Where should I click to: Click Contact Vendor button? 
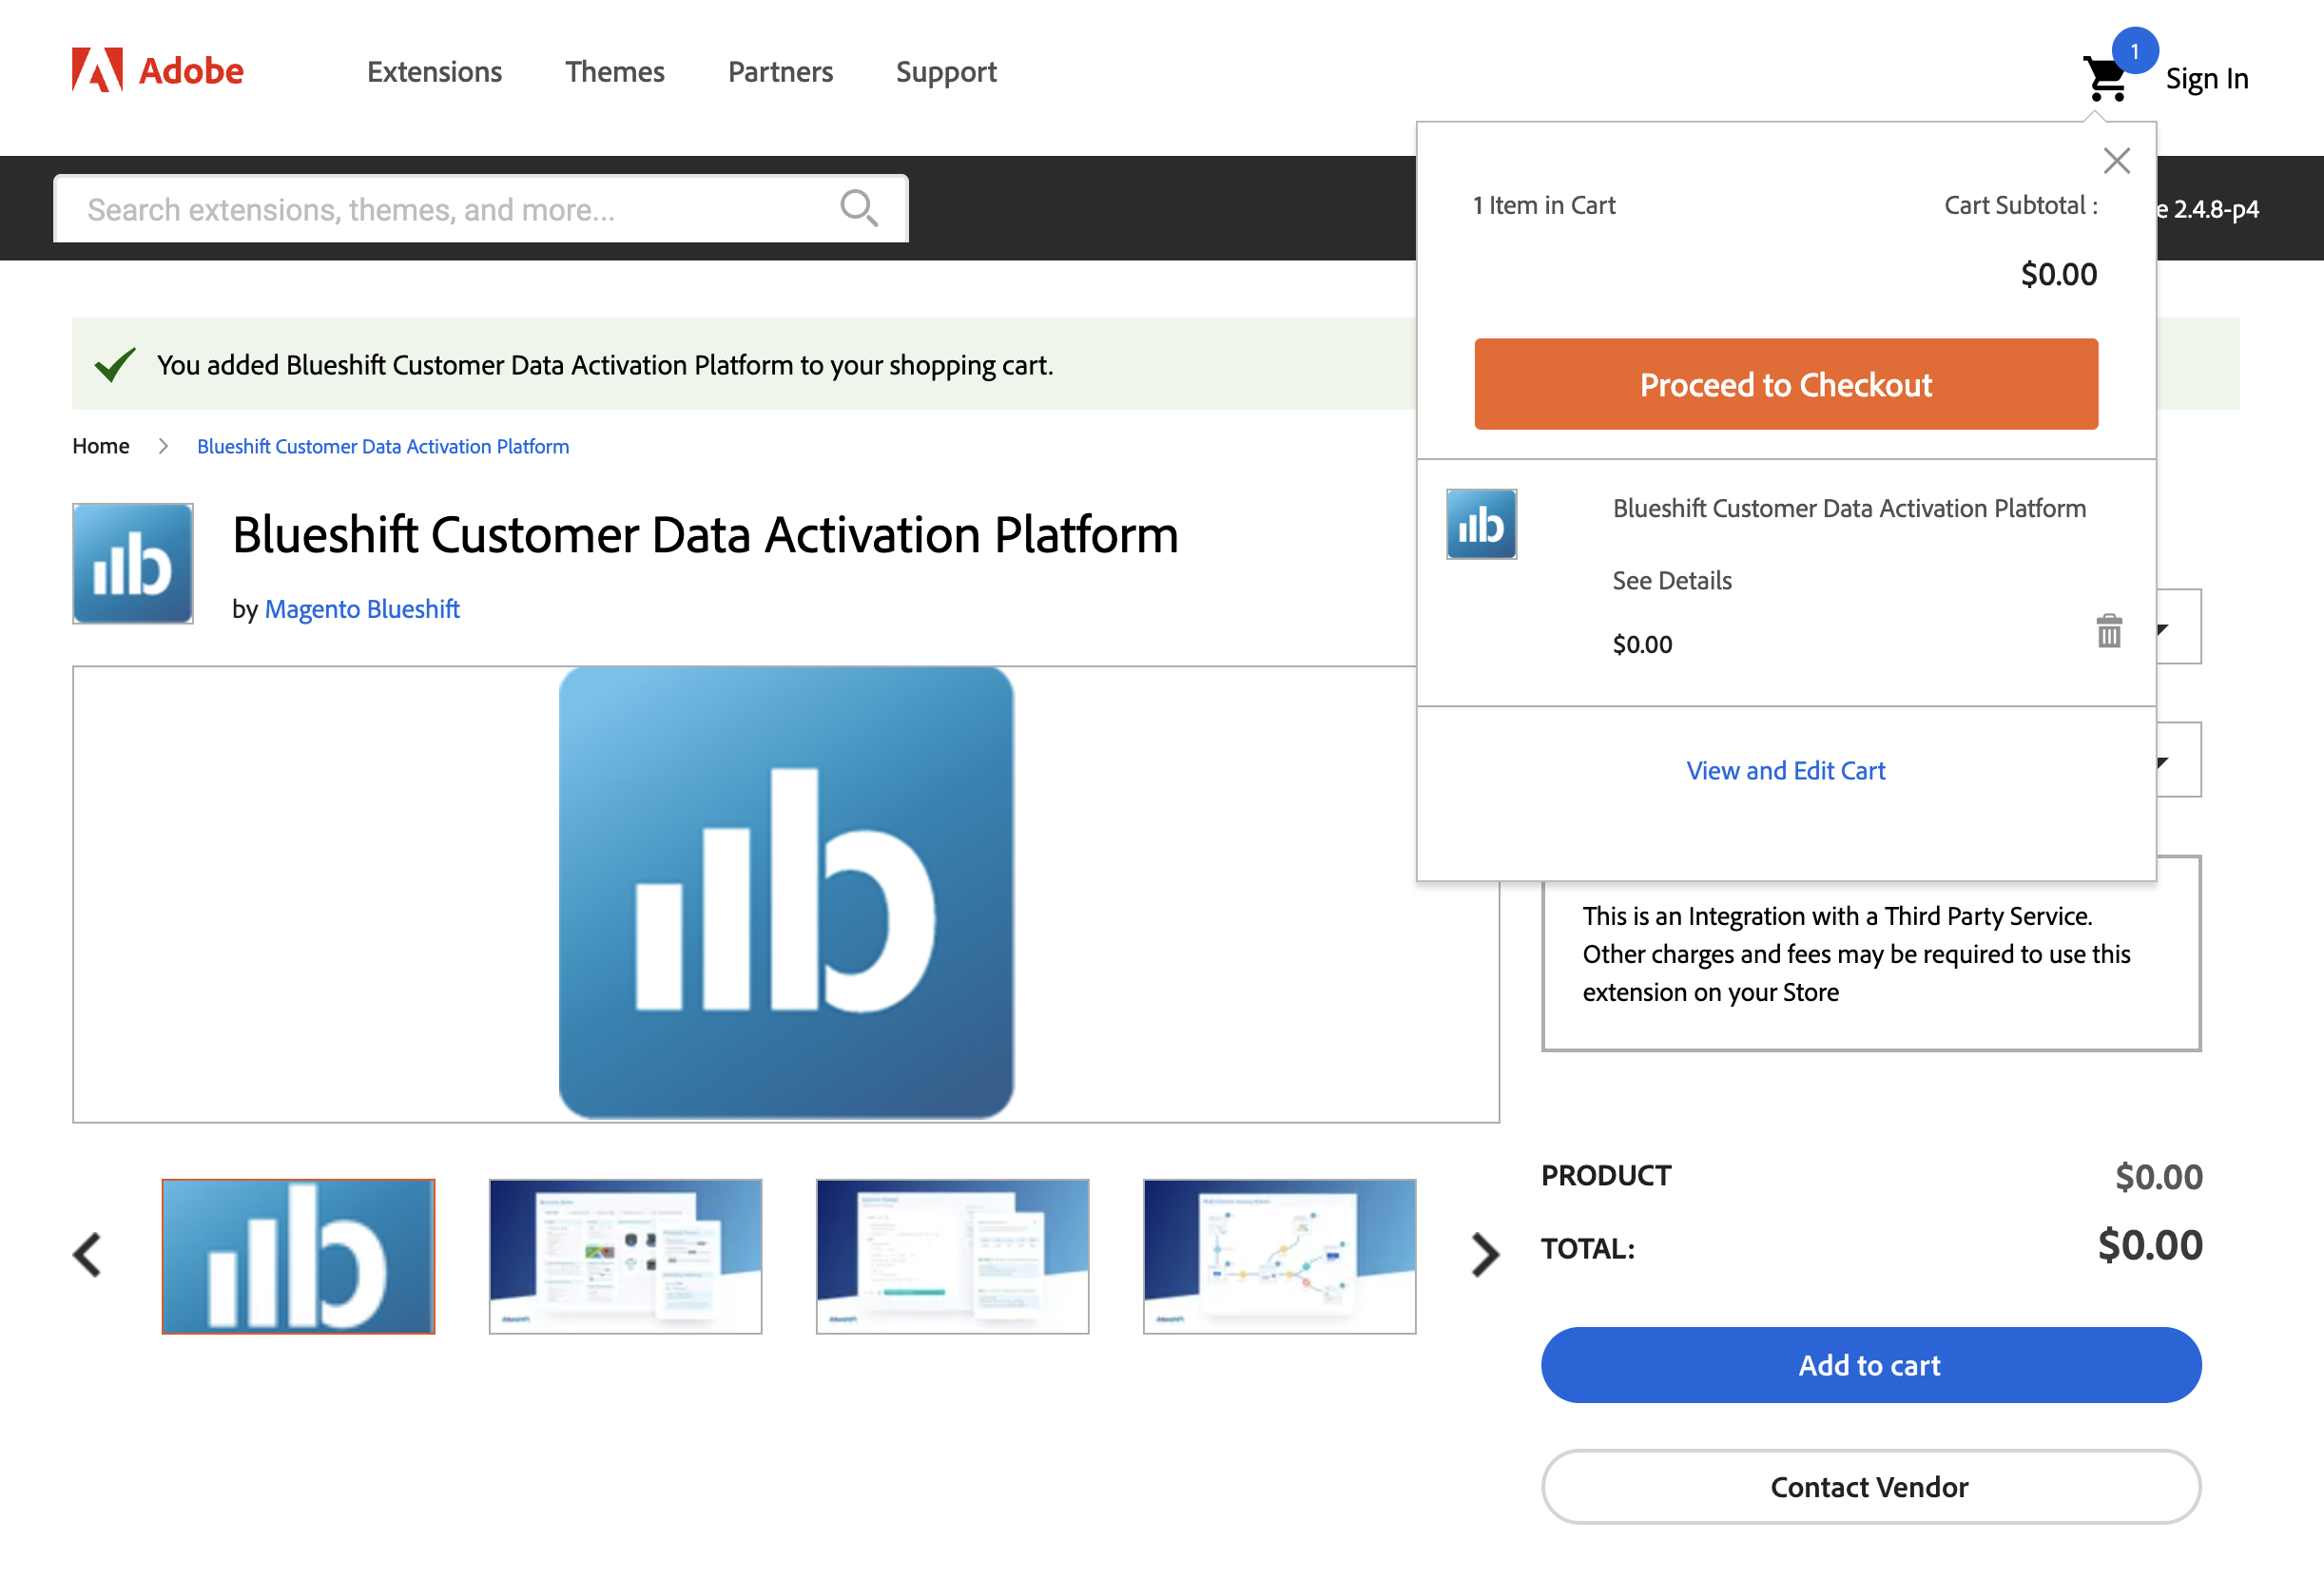[1870, 1487]
